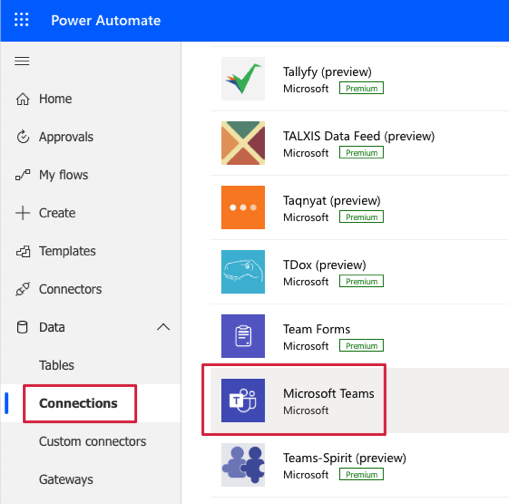Screen dimensions: 509x504
Task: Open Approvals page
Action: tap(66, 137)
